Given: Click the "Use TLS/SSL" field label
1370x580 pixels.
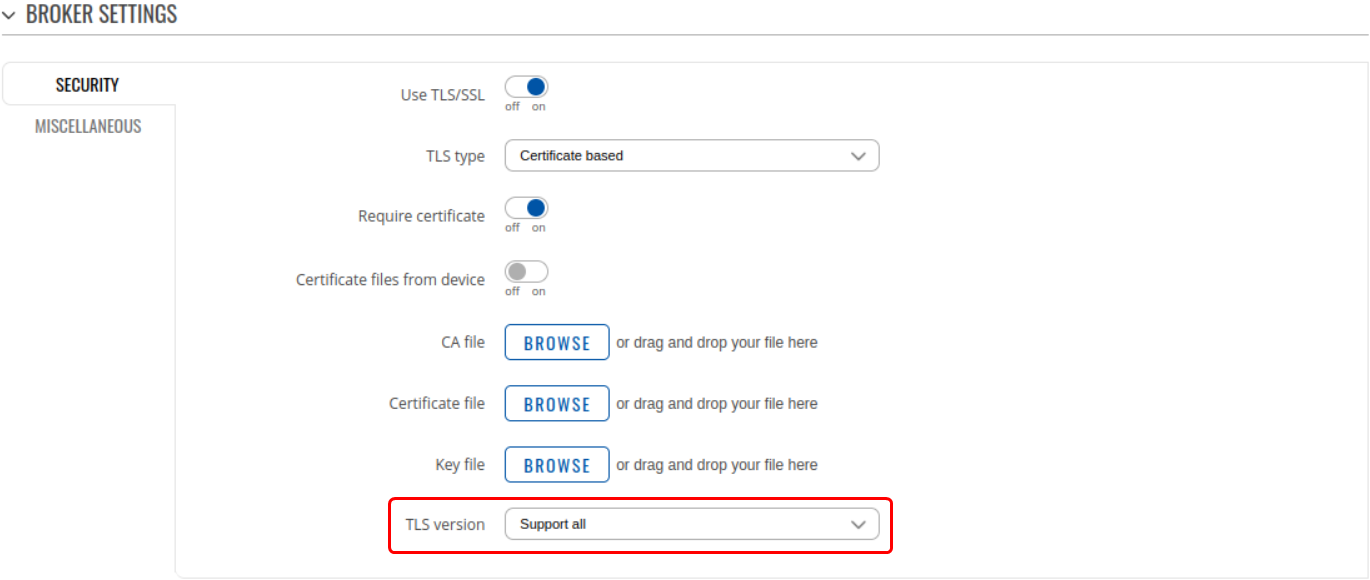Looking at the screenshot, I should [x=442, y=95].
